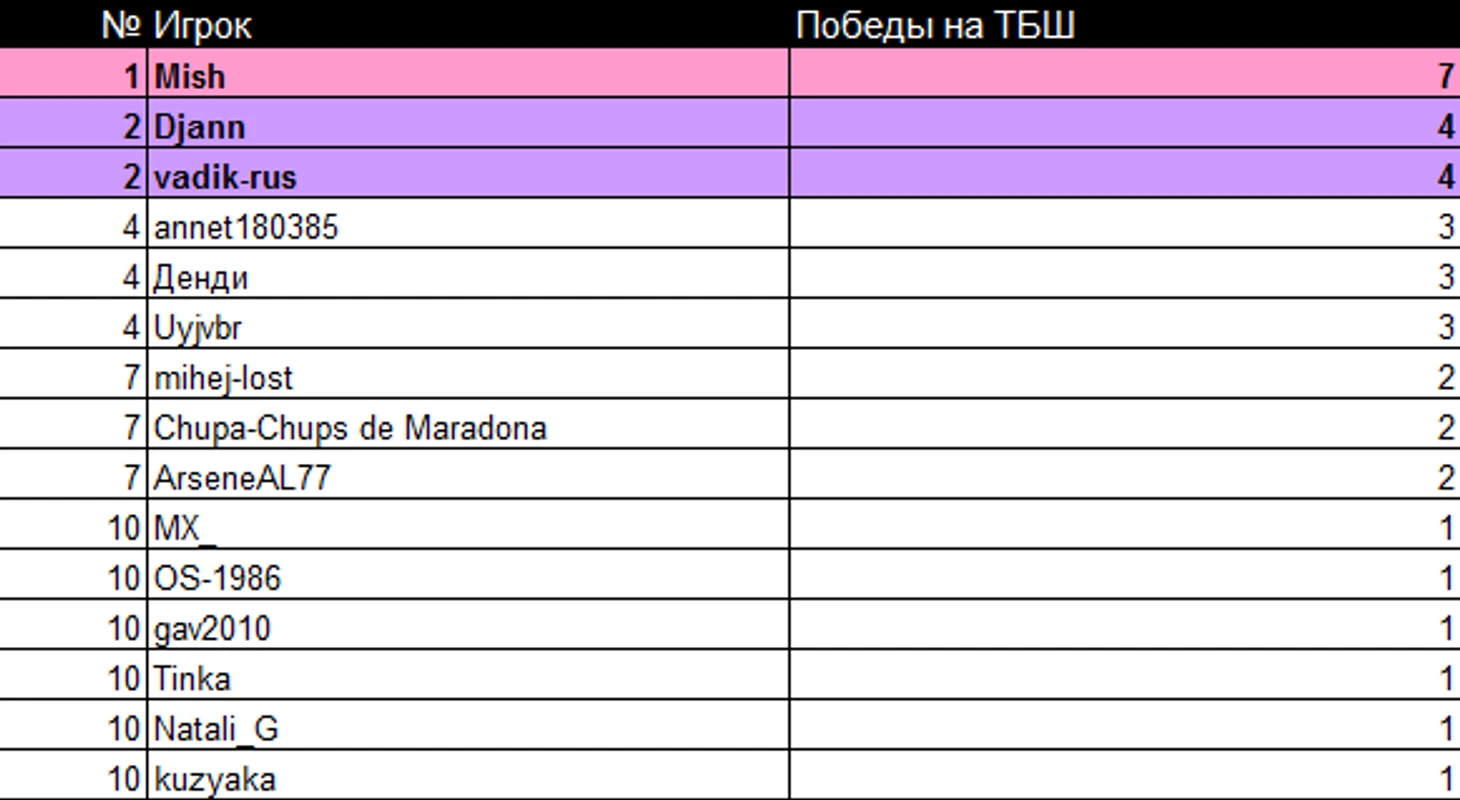Click the MX_ name cell
This screenshot has height=800, width=1460.
(468, 525)
